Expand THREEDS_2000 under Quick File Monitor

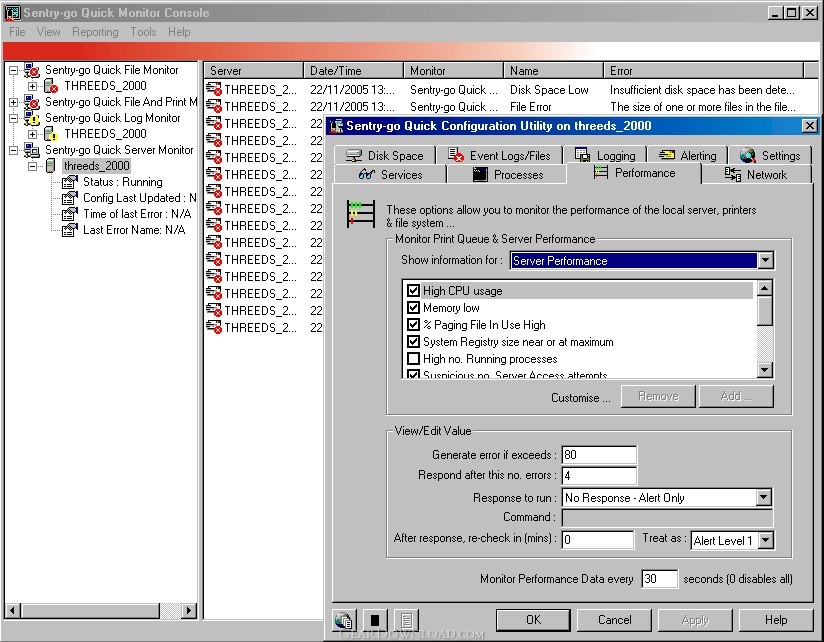tap(33, 86)
